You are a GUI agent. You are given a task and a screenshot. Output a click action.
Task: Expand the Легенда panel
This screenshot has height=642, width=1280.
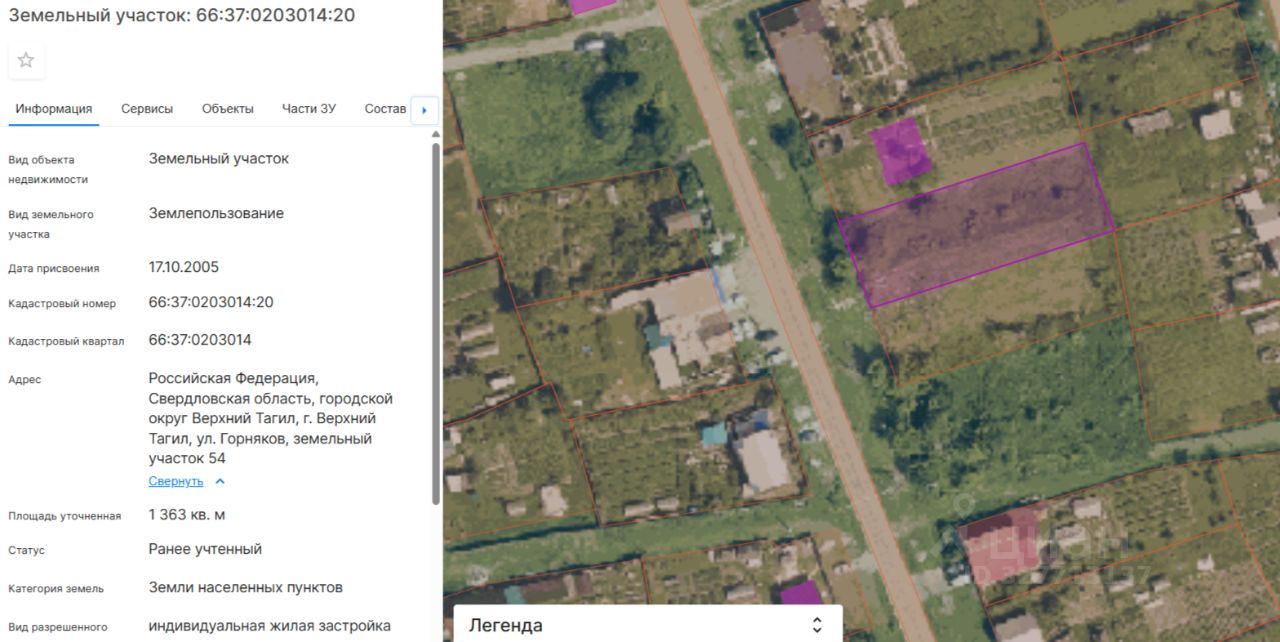tap(816, 625)
